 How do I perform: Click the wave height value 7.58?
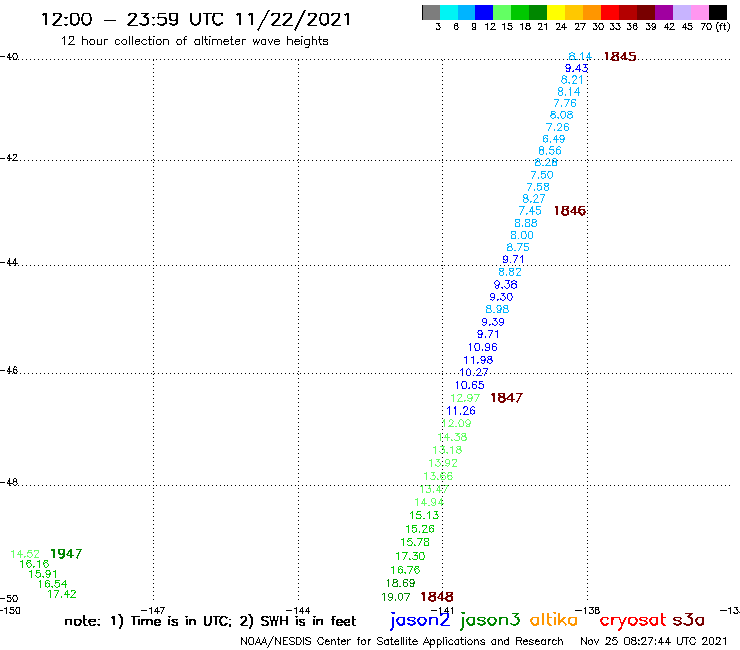[538, 187]
